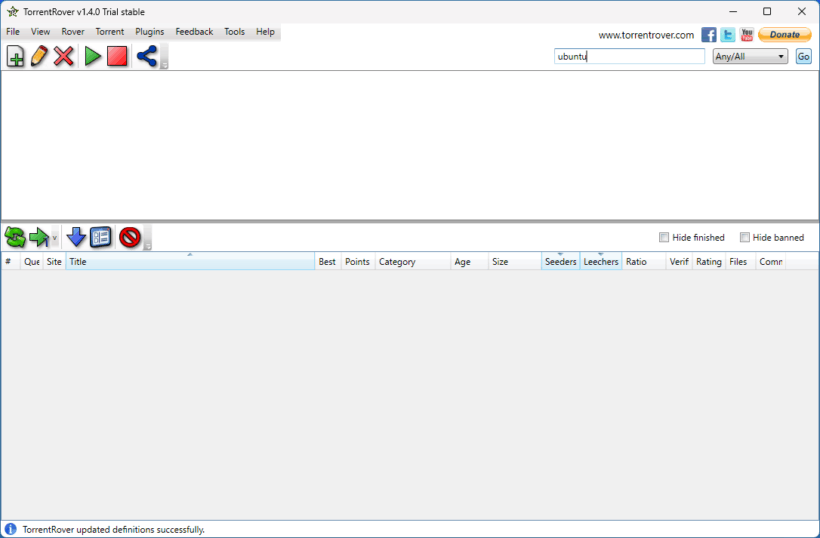Expand the Any/All category dropdown
Image resolution: width=820 pixels, height=538 pixels.
click(x=750, y=56)
